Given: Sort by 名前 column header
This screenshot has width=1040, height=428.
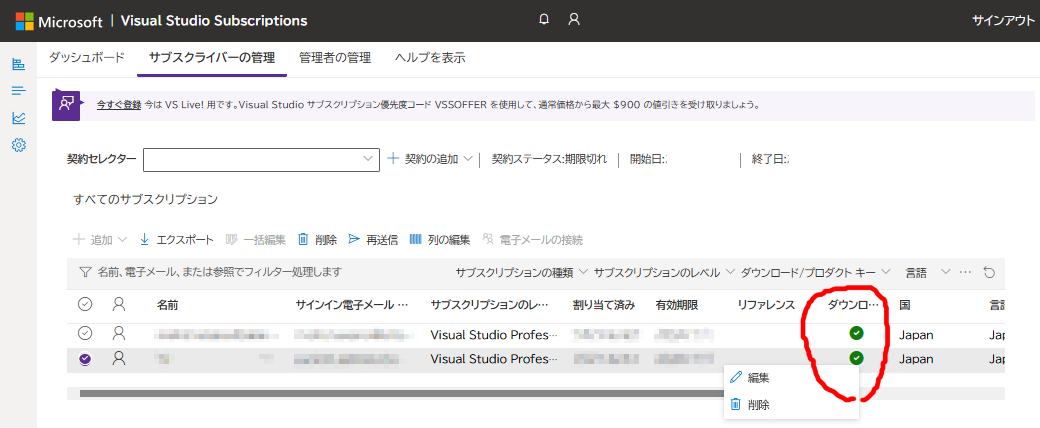Looking at the screenshot, I should coord(167,305).
